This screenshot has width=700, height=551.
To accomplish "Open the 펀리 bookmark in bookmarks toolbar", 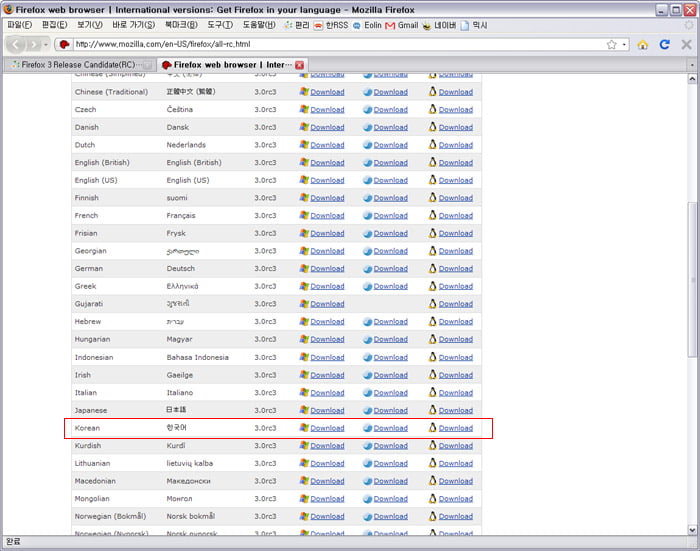I will pyautogui.click(x=297, y=25).
